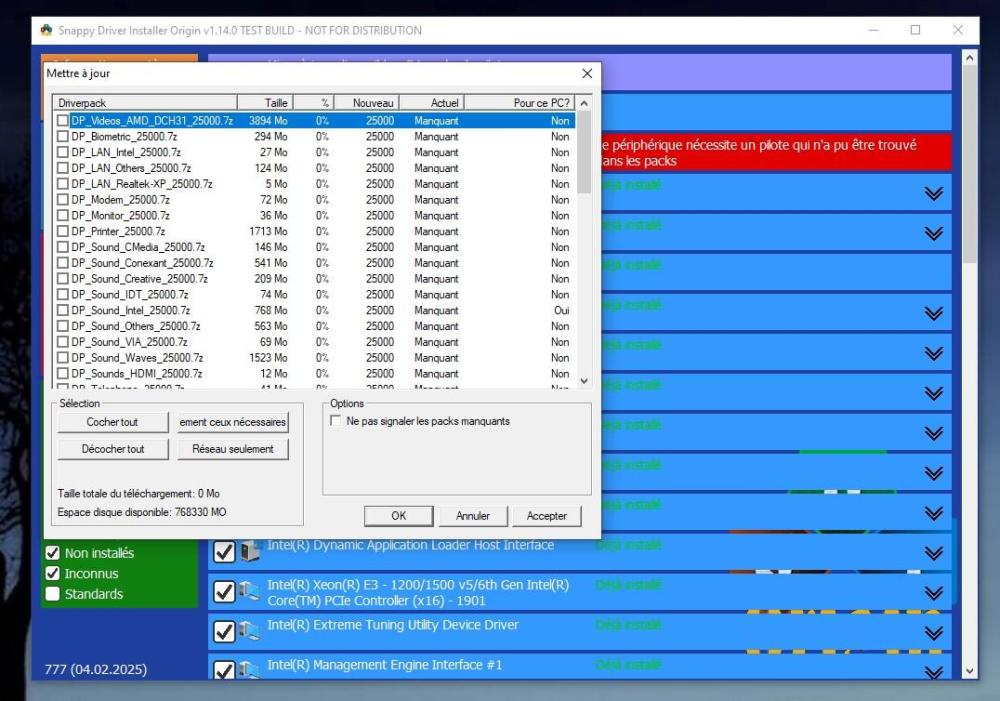Screen dimensions: 1000x701
Task: Expand the Extreme Tuning Utility driver chevron
Action: tap(933, 633)
